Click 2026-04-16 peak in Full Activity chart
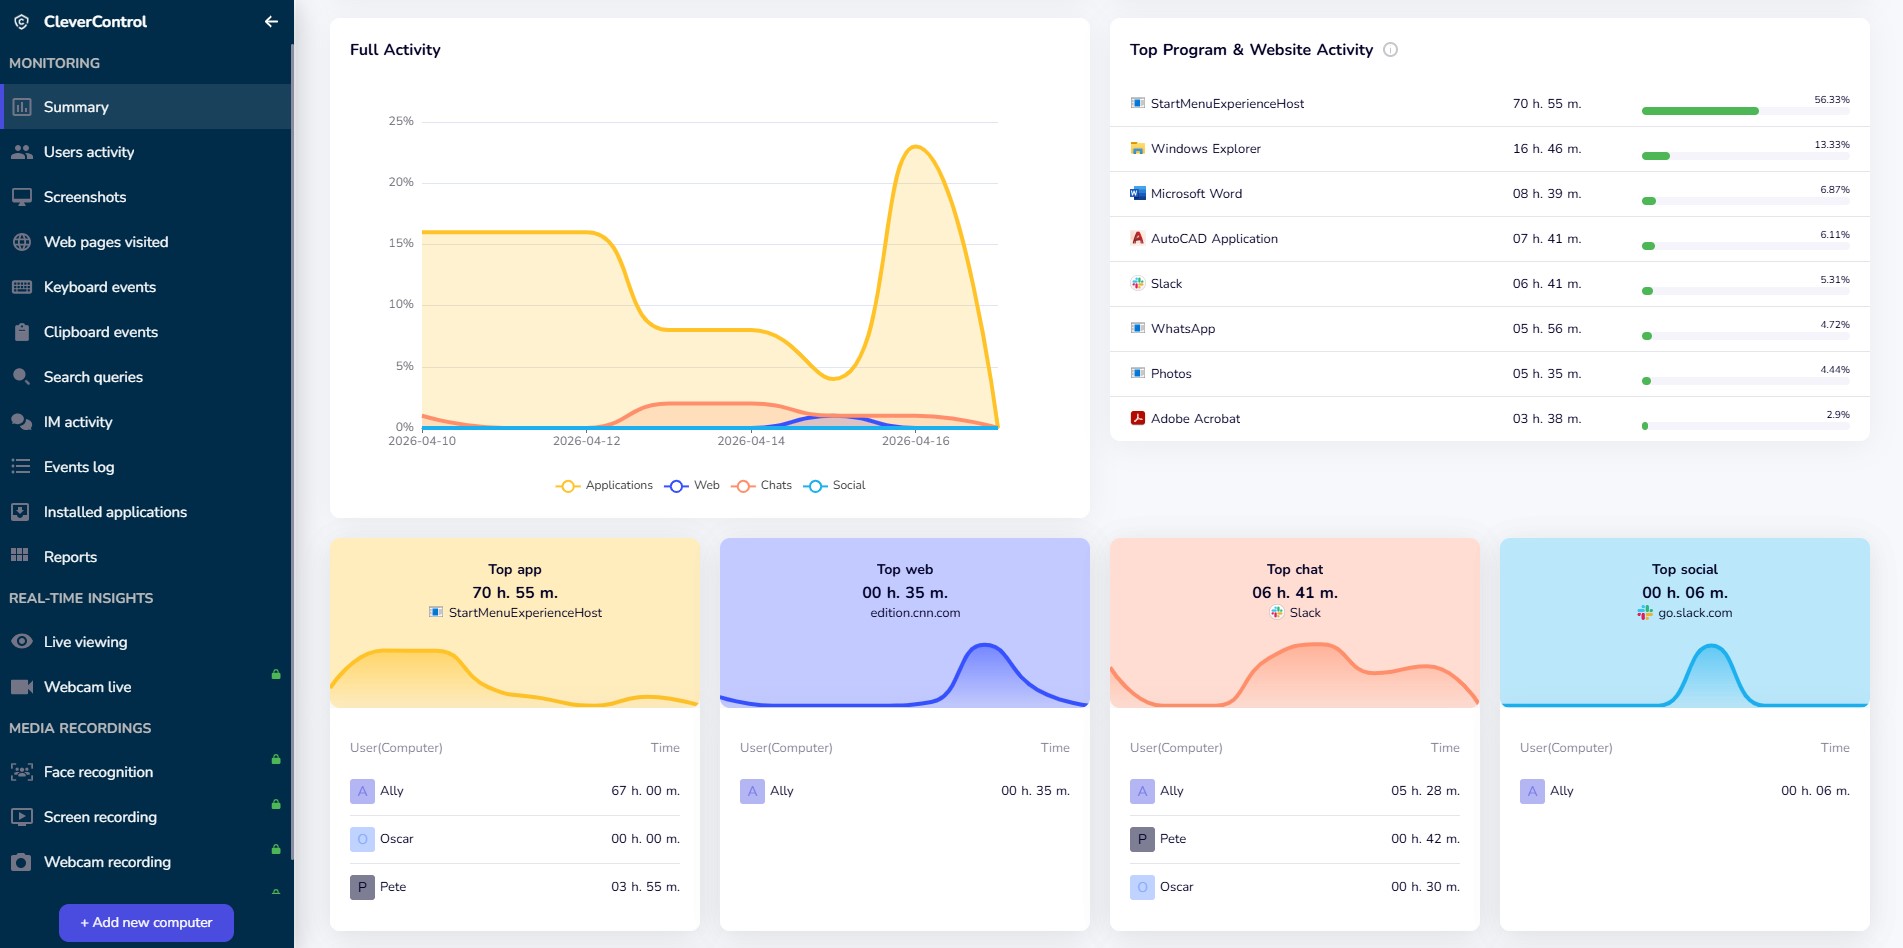This screenshot has width=1903, height=948. point(915,147)
